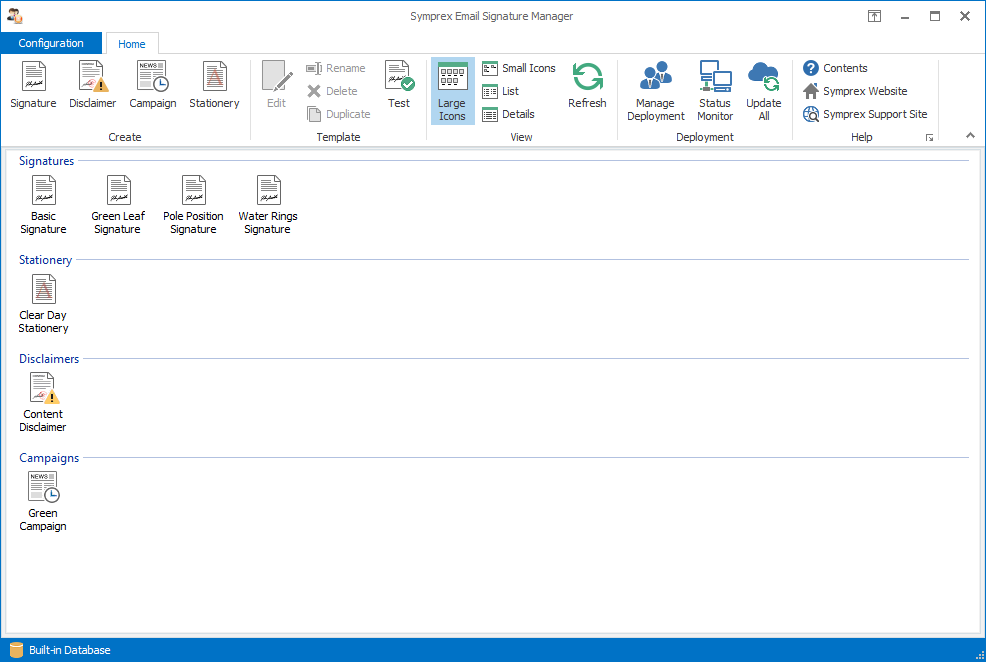The height and width of the screenshot is (662, 986).
Task: Click Duplicate in the Template group
Action: [x=339, y=114]
